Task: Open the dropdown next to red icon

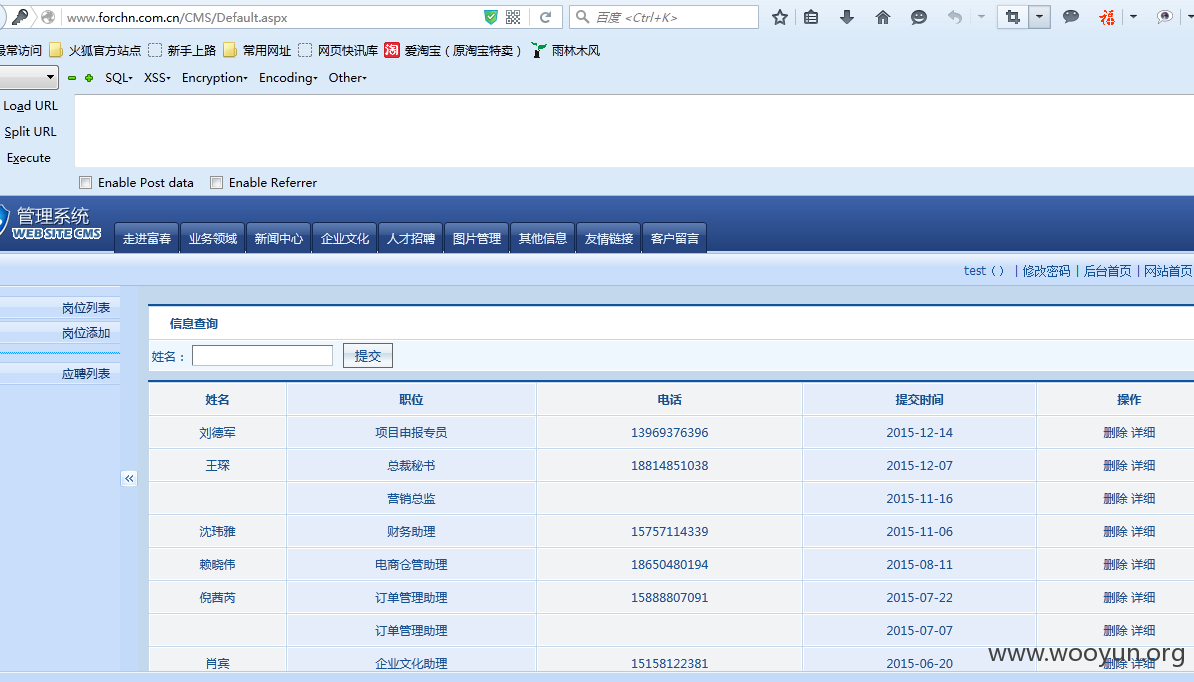Action: [1133, 17]
